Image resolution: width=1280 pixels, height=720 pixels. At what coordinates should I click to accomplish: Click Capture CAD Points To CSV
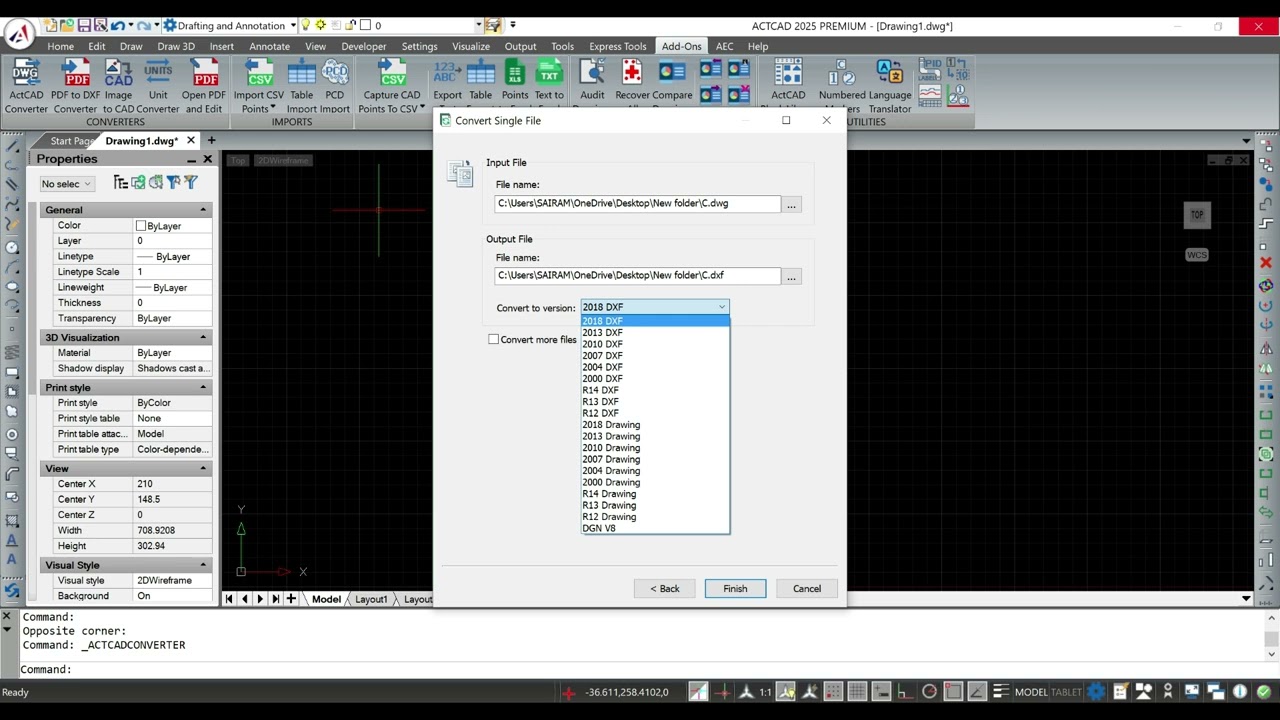pos(392,86)
